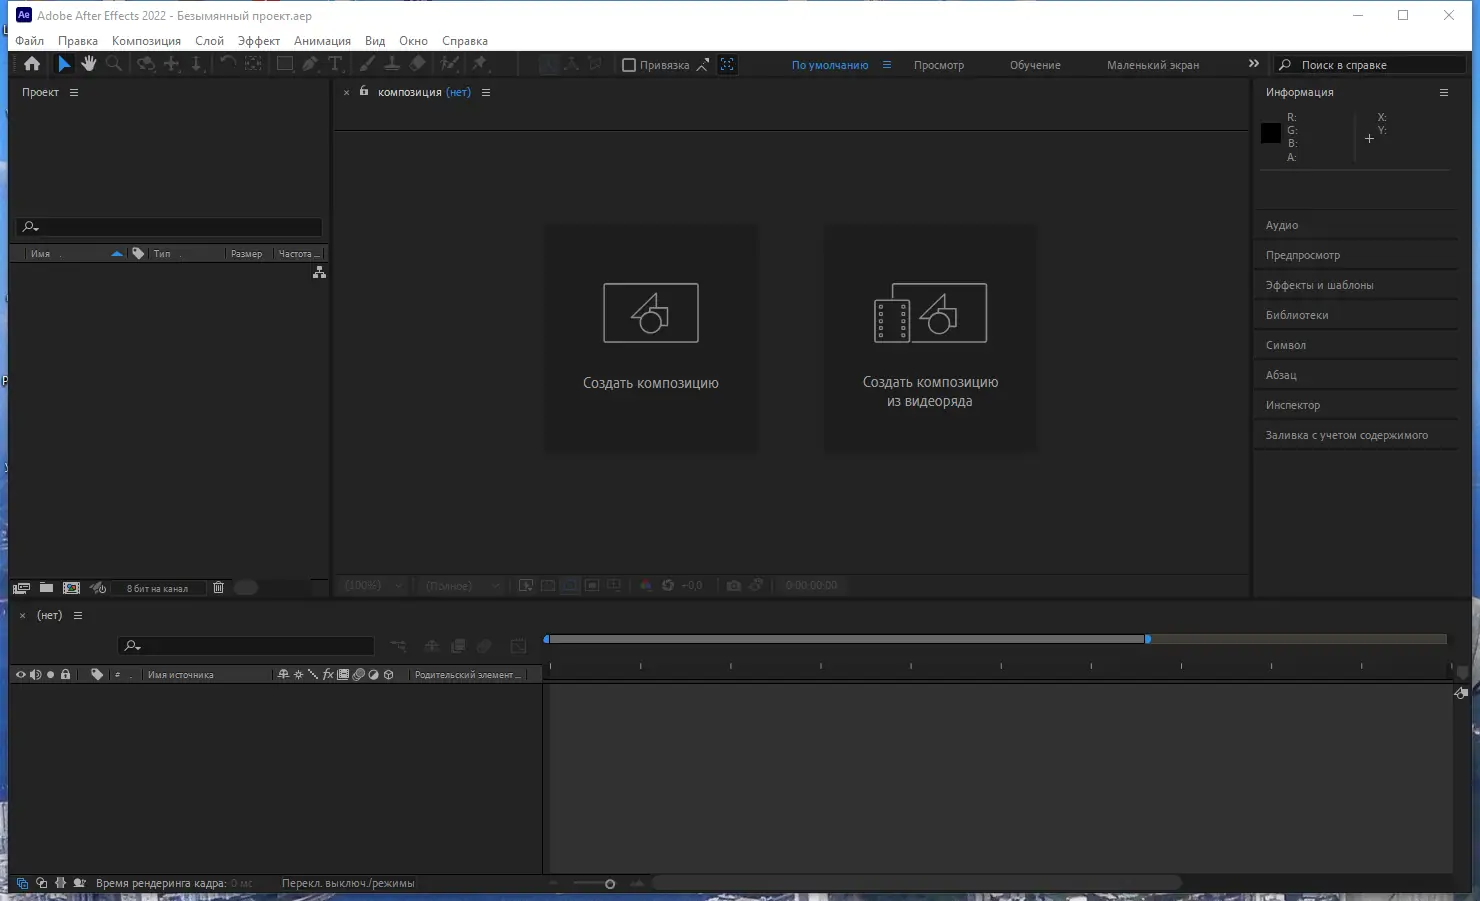The height and width of the screenshot is (901, 1480).
Task: Select the Selection arrow tool
Action: [64, 64]
